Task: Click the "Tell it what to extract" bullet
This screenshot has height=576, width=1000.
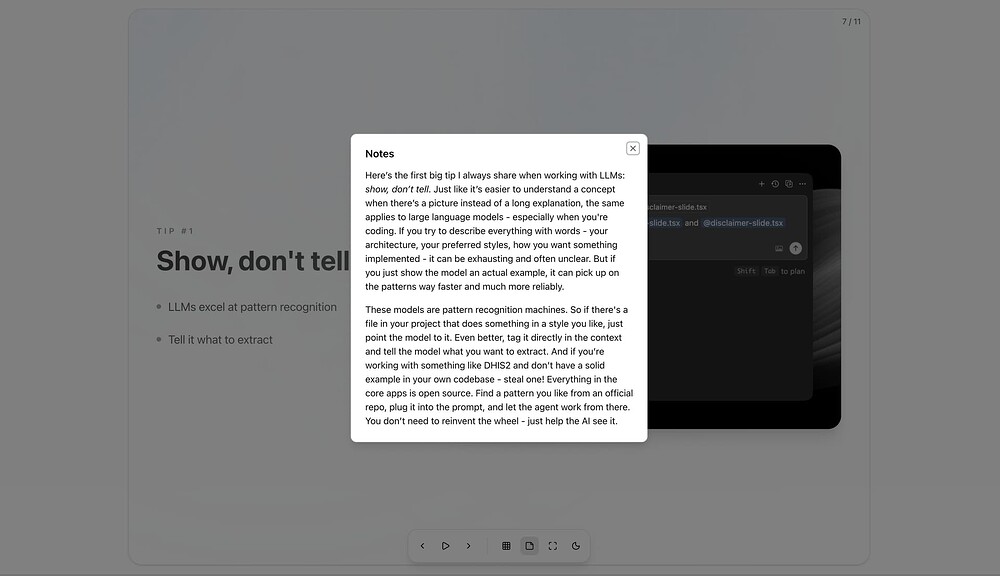Action: pos(220,340)
